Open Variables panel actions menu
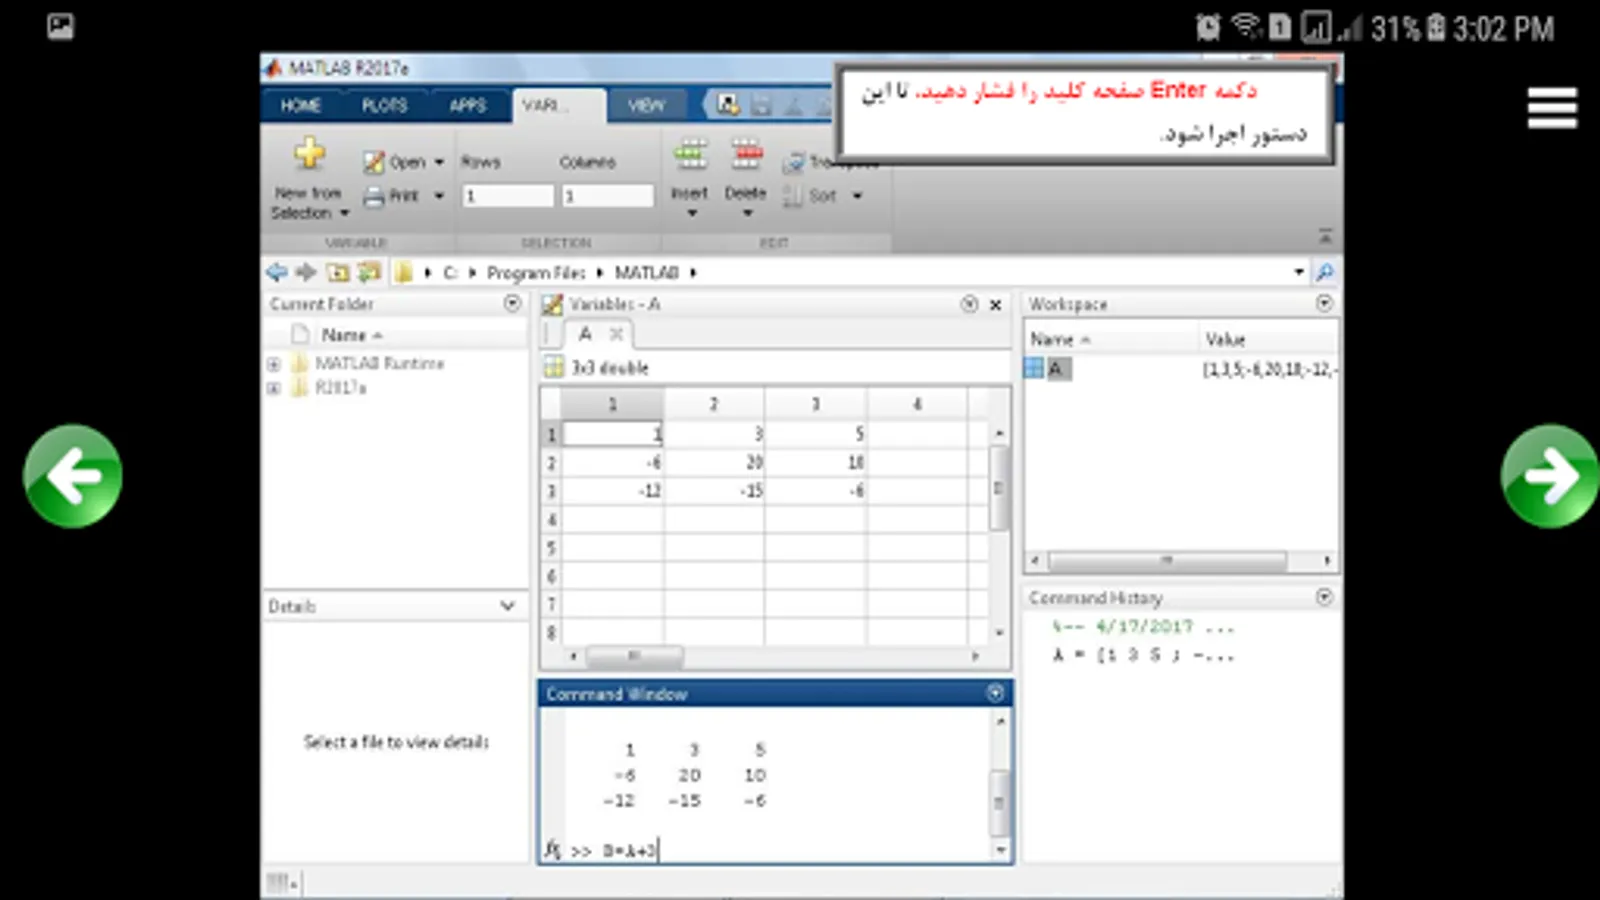 click(969, 304)
